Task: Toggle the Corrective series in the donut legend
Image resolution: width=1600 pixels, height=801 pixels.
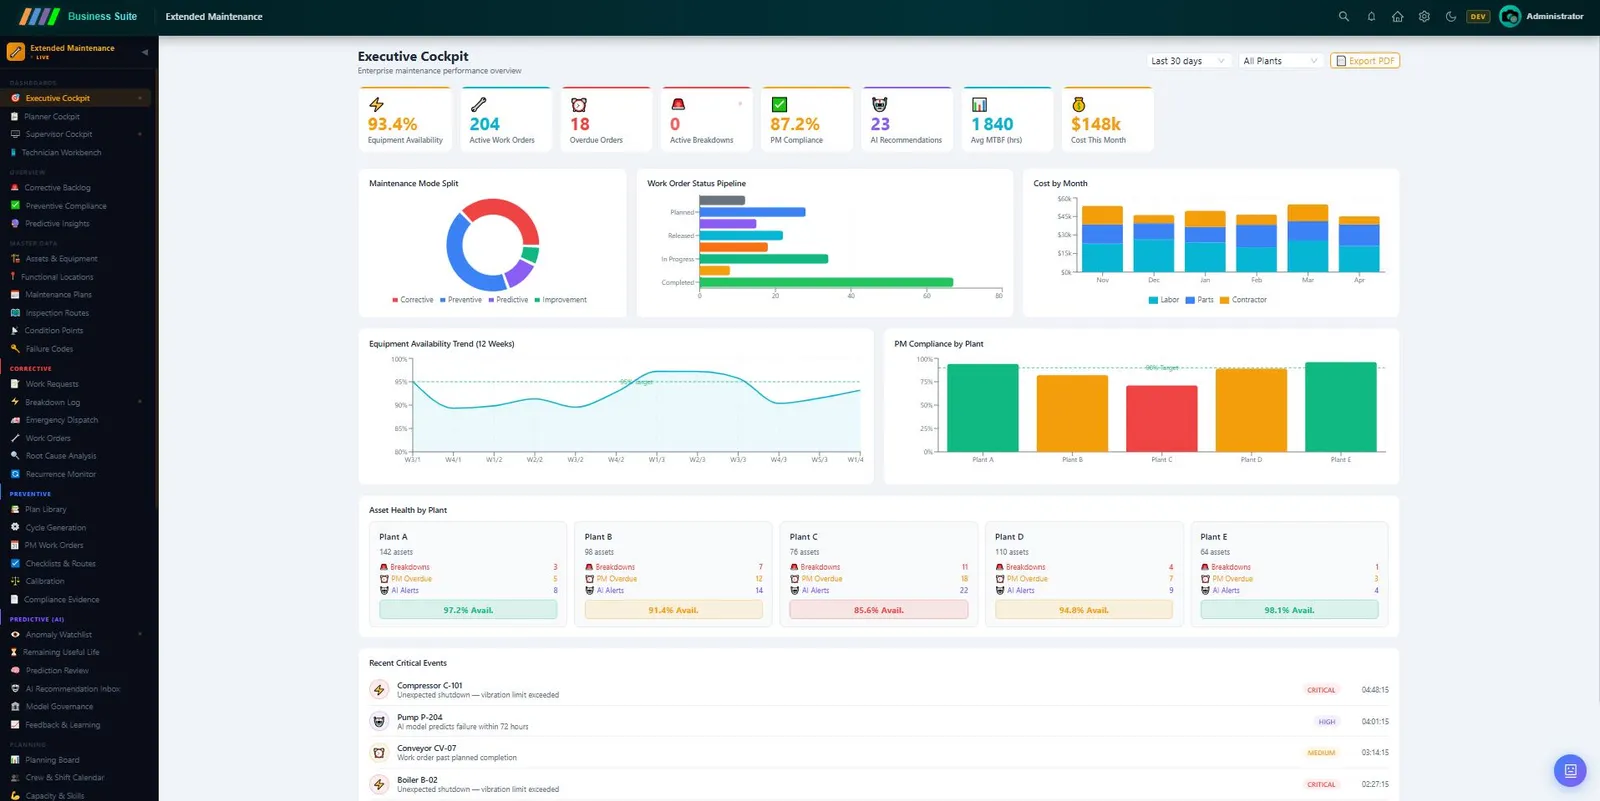Action: [x=413, y=300]
